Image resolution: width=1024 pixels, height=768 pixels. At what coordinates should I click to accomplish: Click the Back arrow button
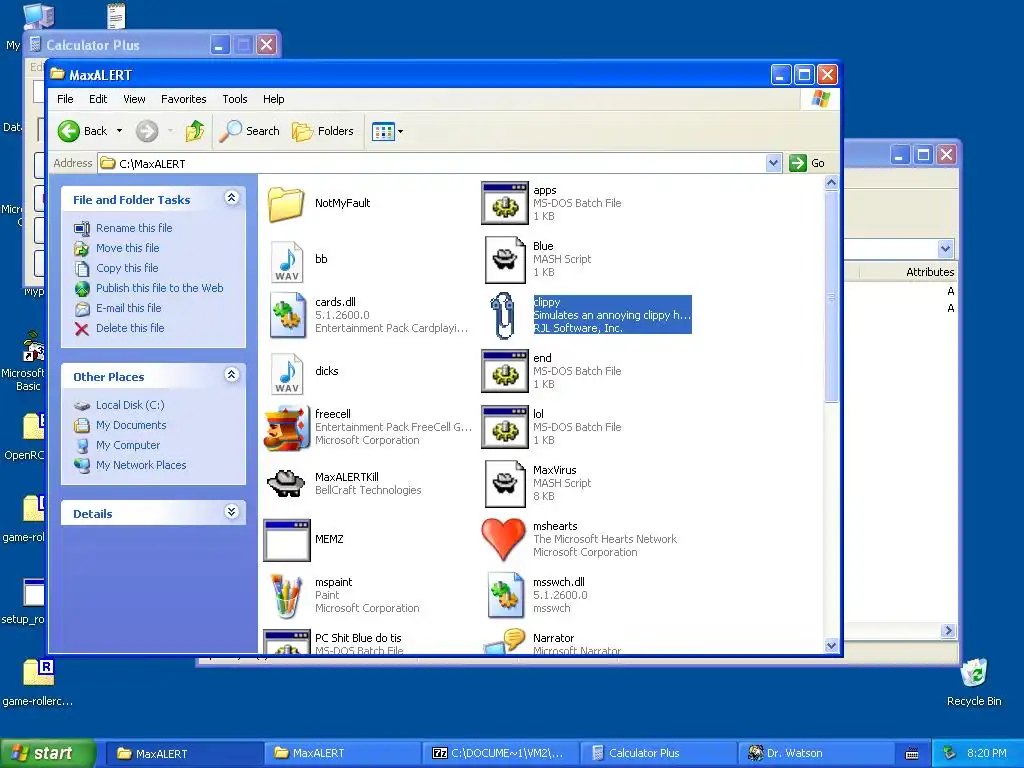pos(82,131)
